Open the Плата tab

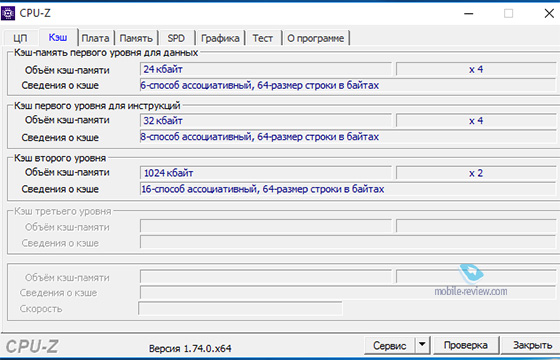95,38
